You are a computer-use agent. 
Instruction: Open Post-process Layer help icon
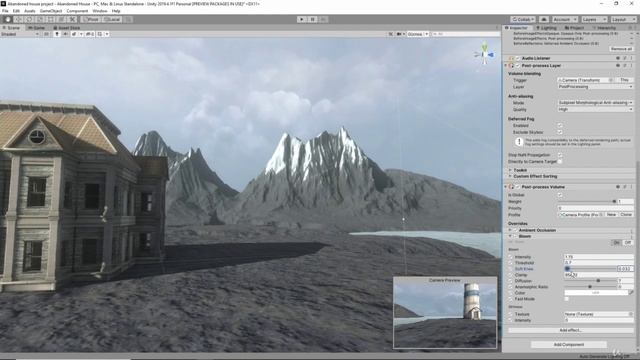618,66
